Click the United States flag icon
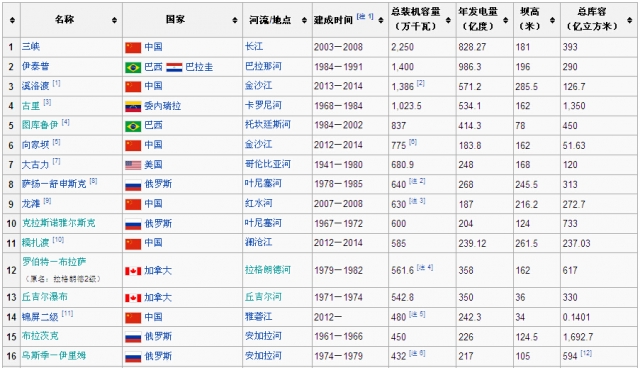Viewport: 640px width, 368px height. (133, 165)
